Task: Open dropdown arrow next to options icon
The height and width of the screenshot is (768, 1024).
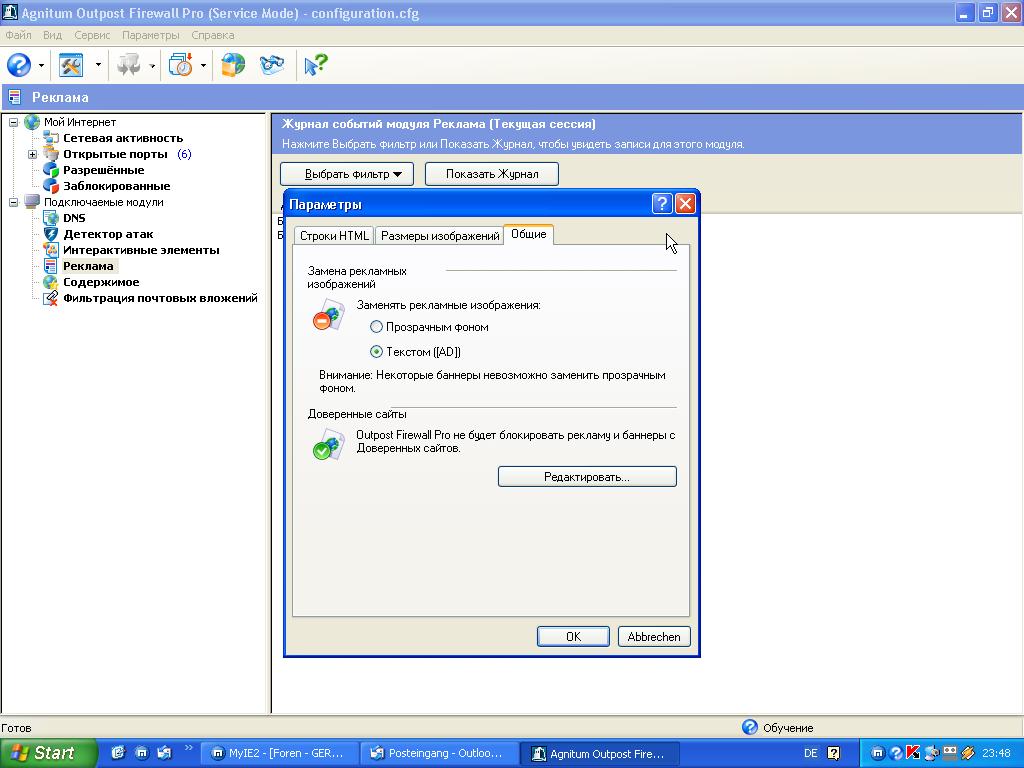Action: (98, 65)
